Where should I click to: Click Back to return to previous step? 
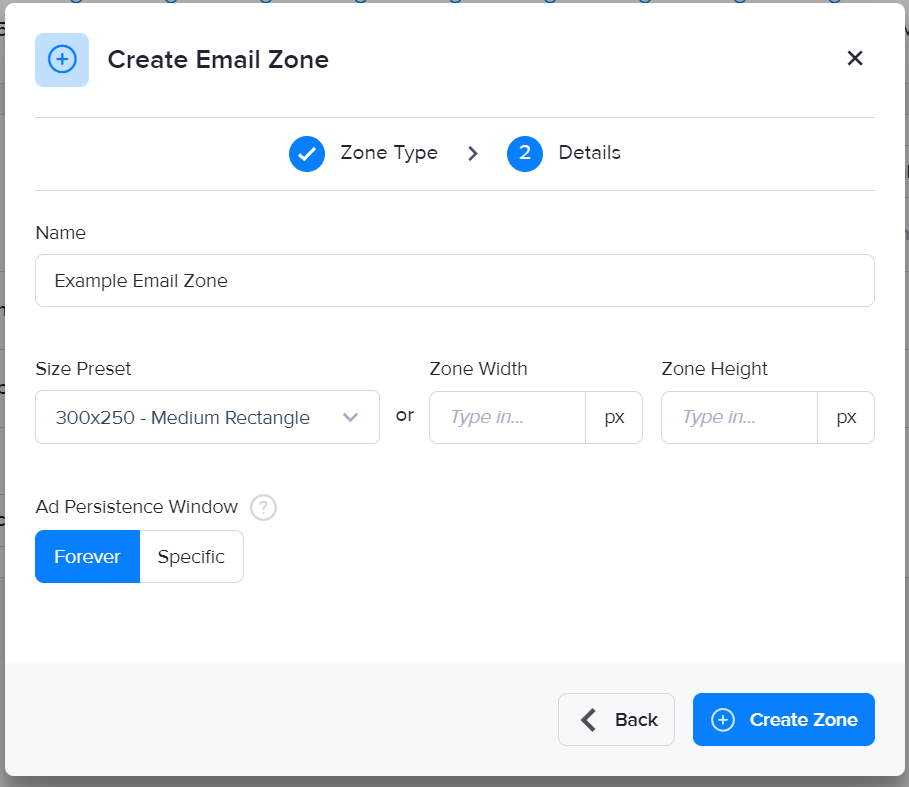(616, 719)
